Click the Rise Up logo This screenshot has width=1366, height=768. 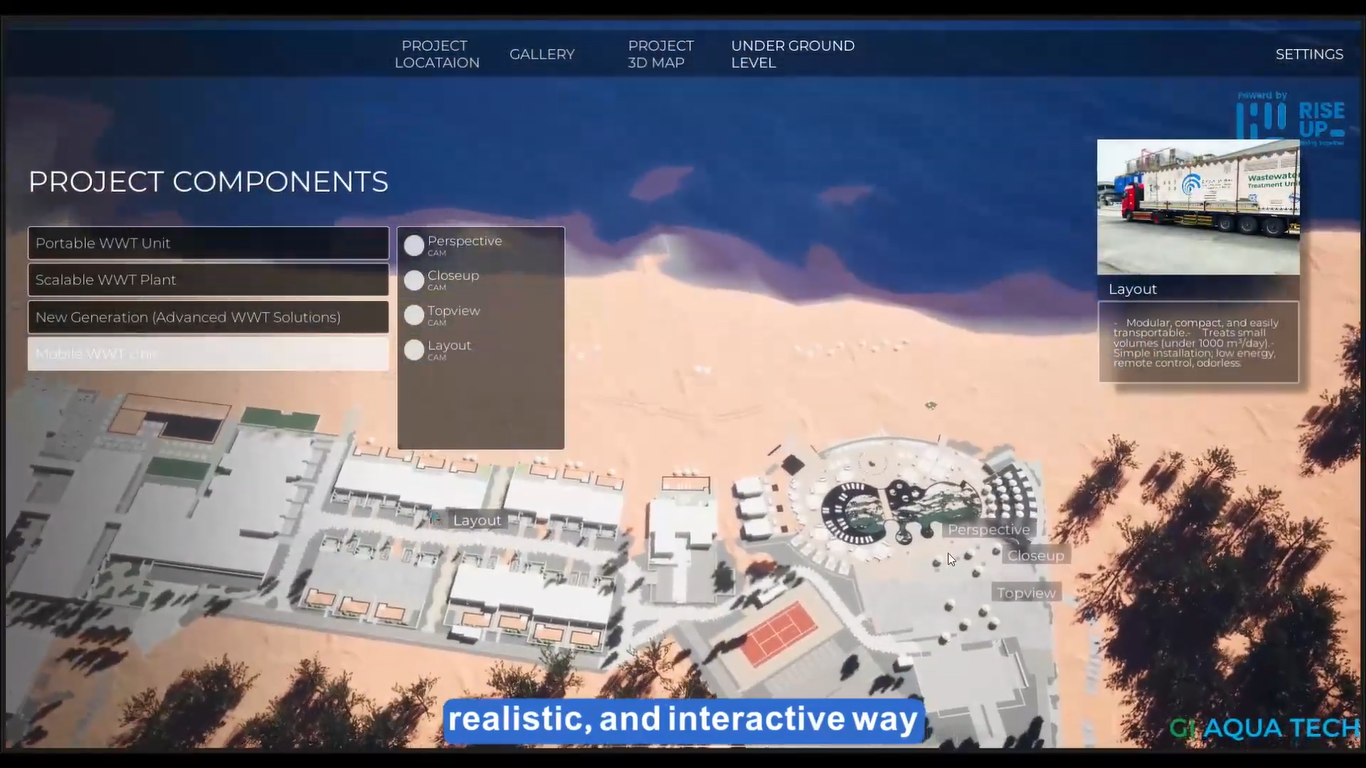point(1291,119)
